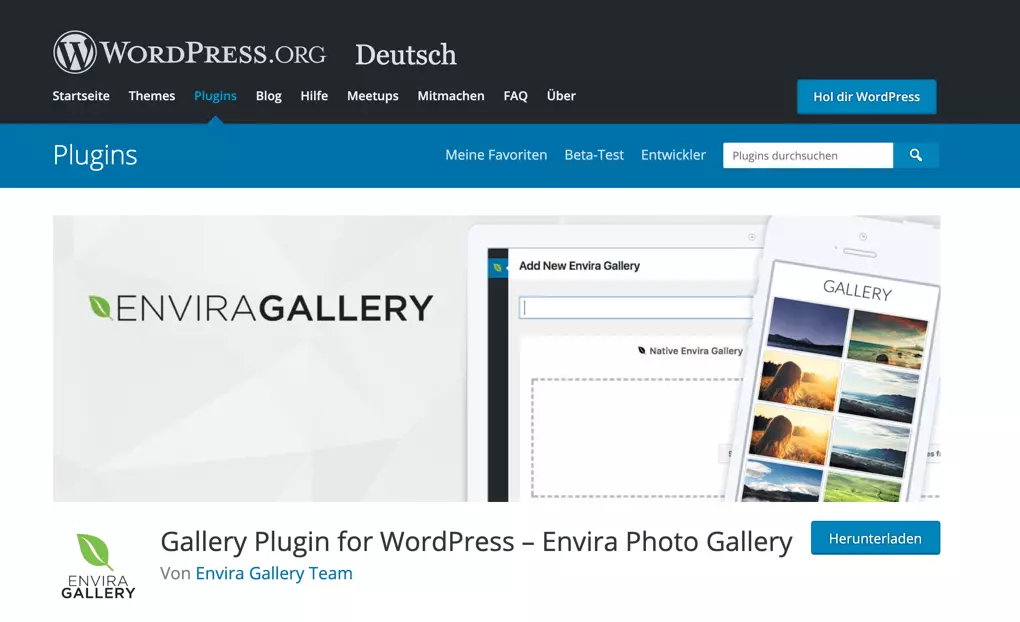This screenshot has height=622, width=1020.
Task: Open the Meetups nav item
Action: coord(373,96)
